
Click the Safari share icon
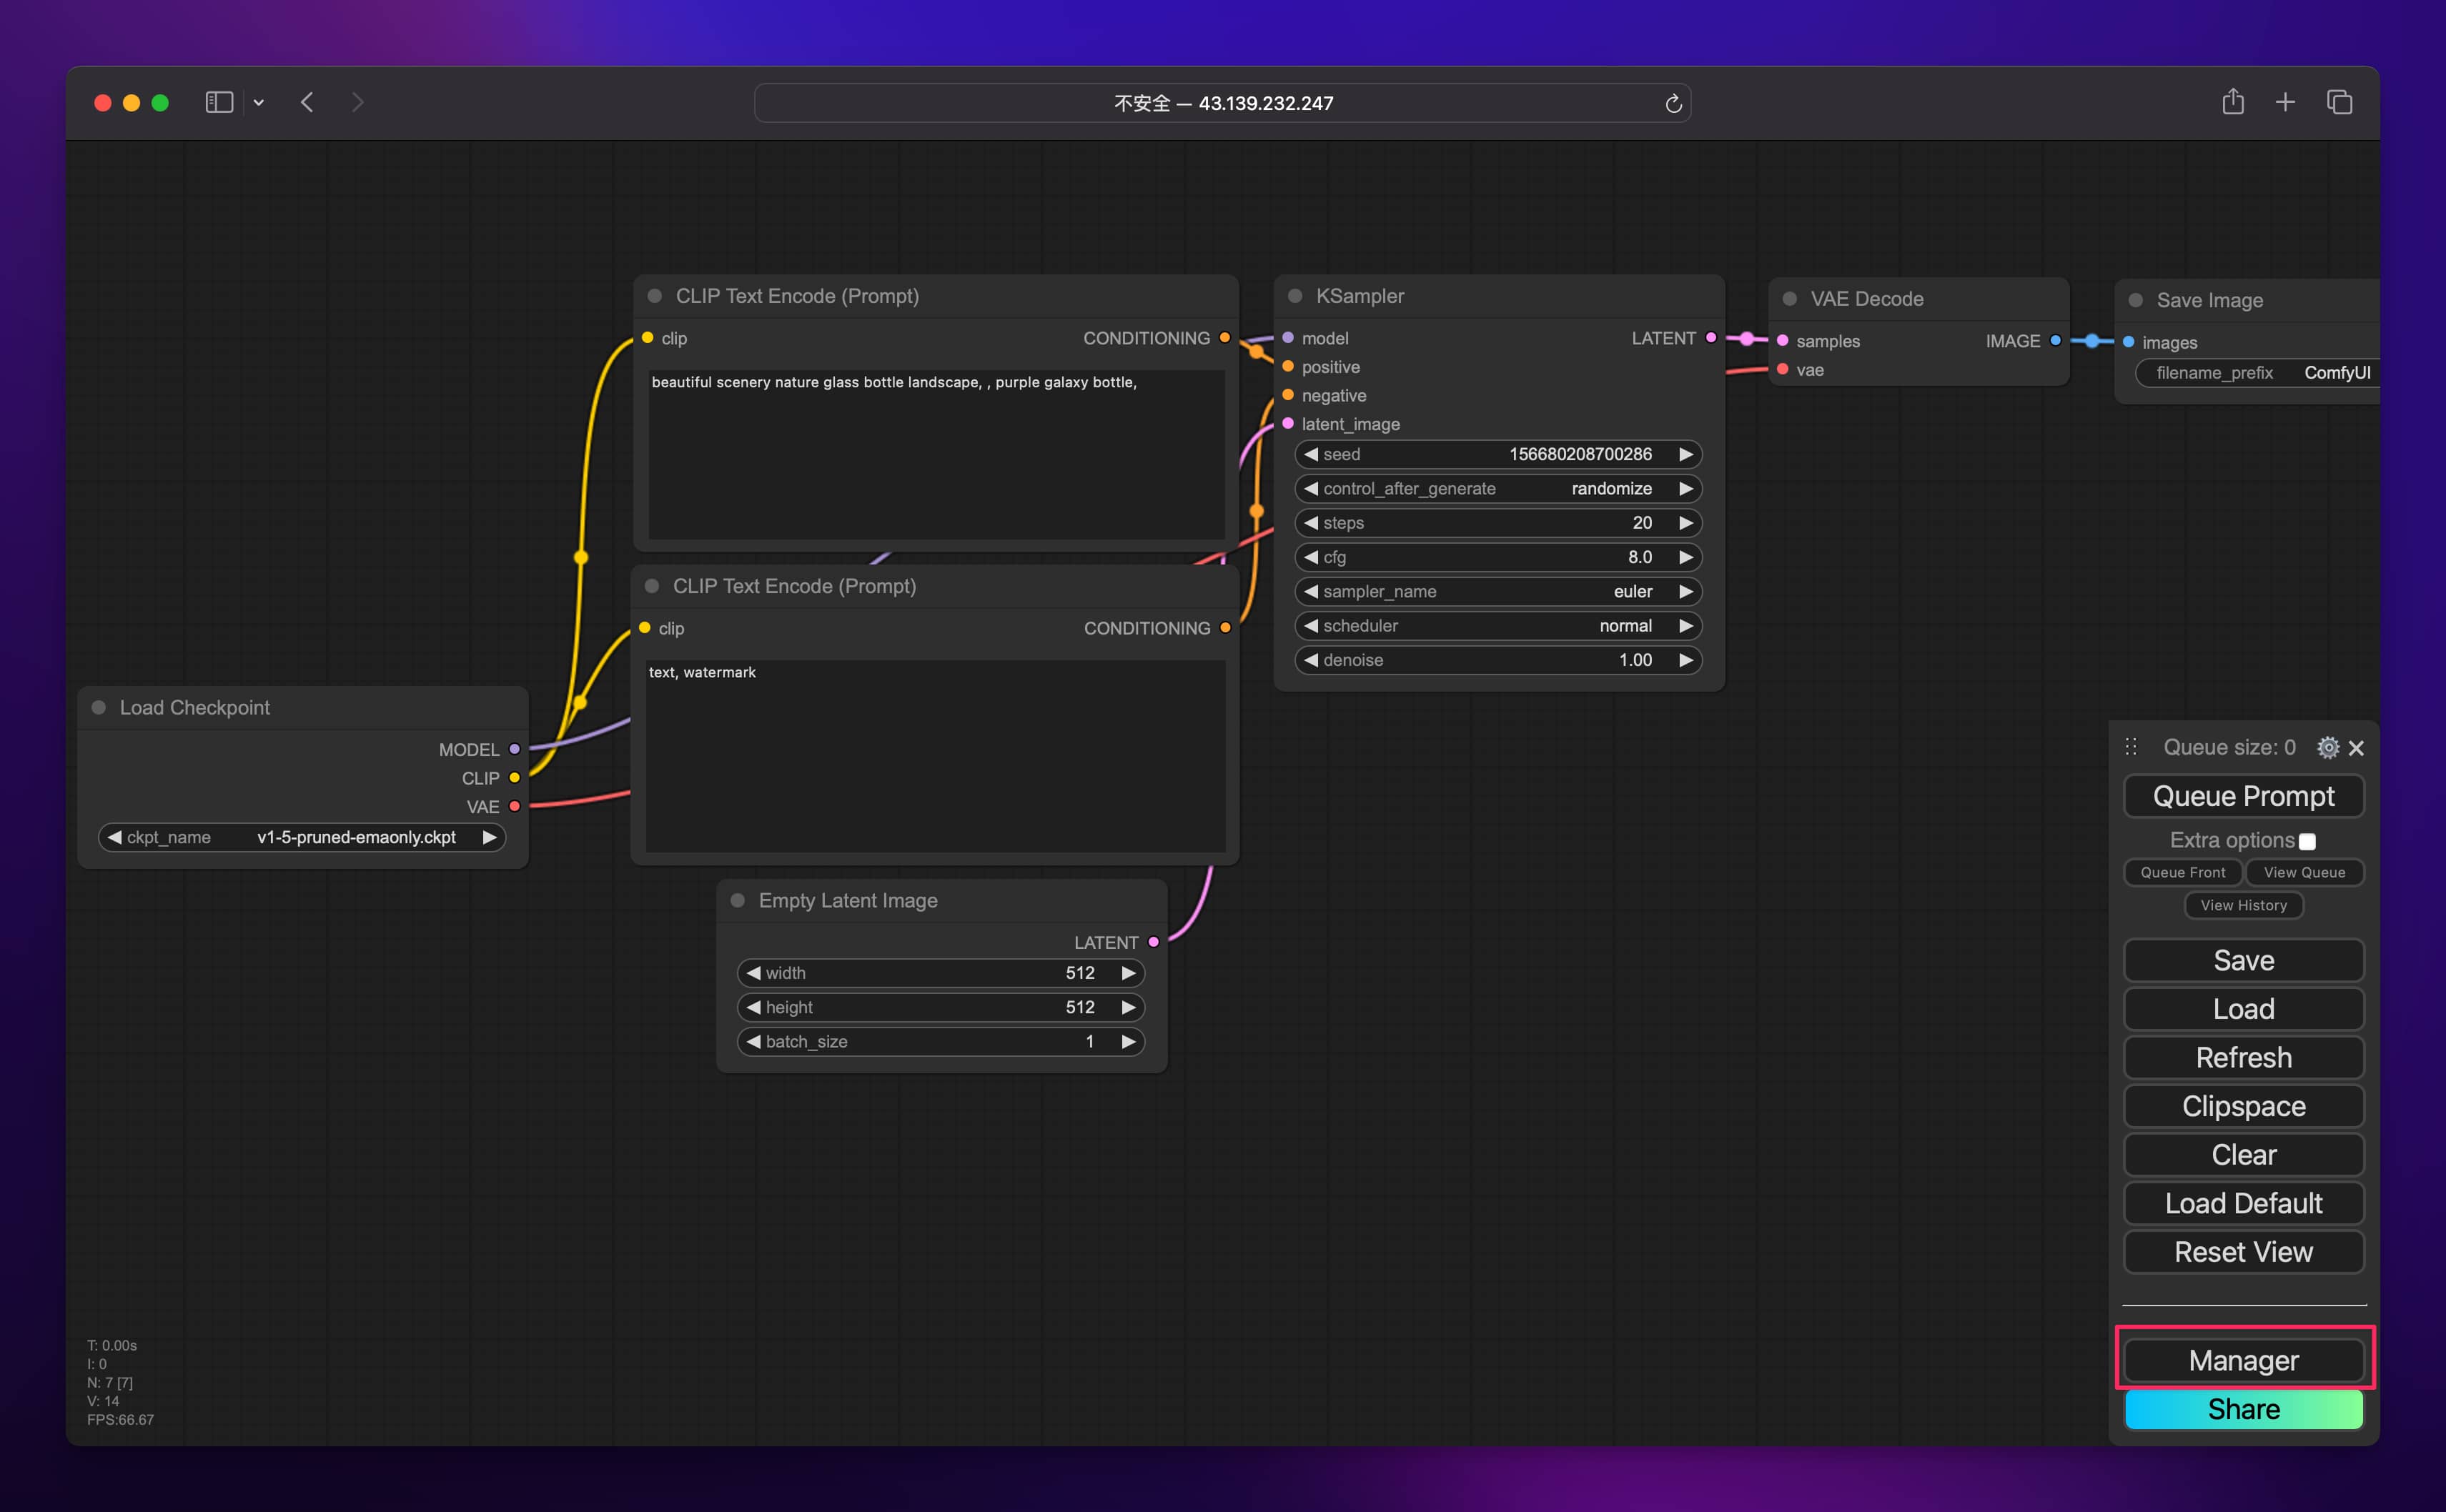[x=2233, y=102]
